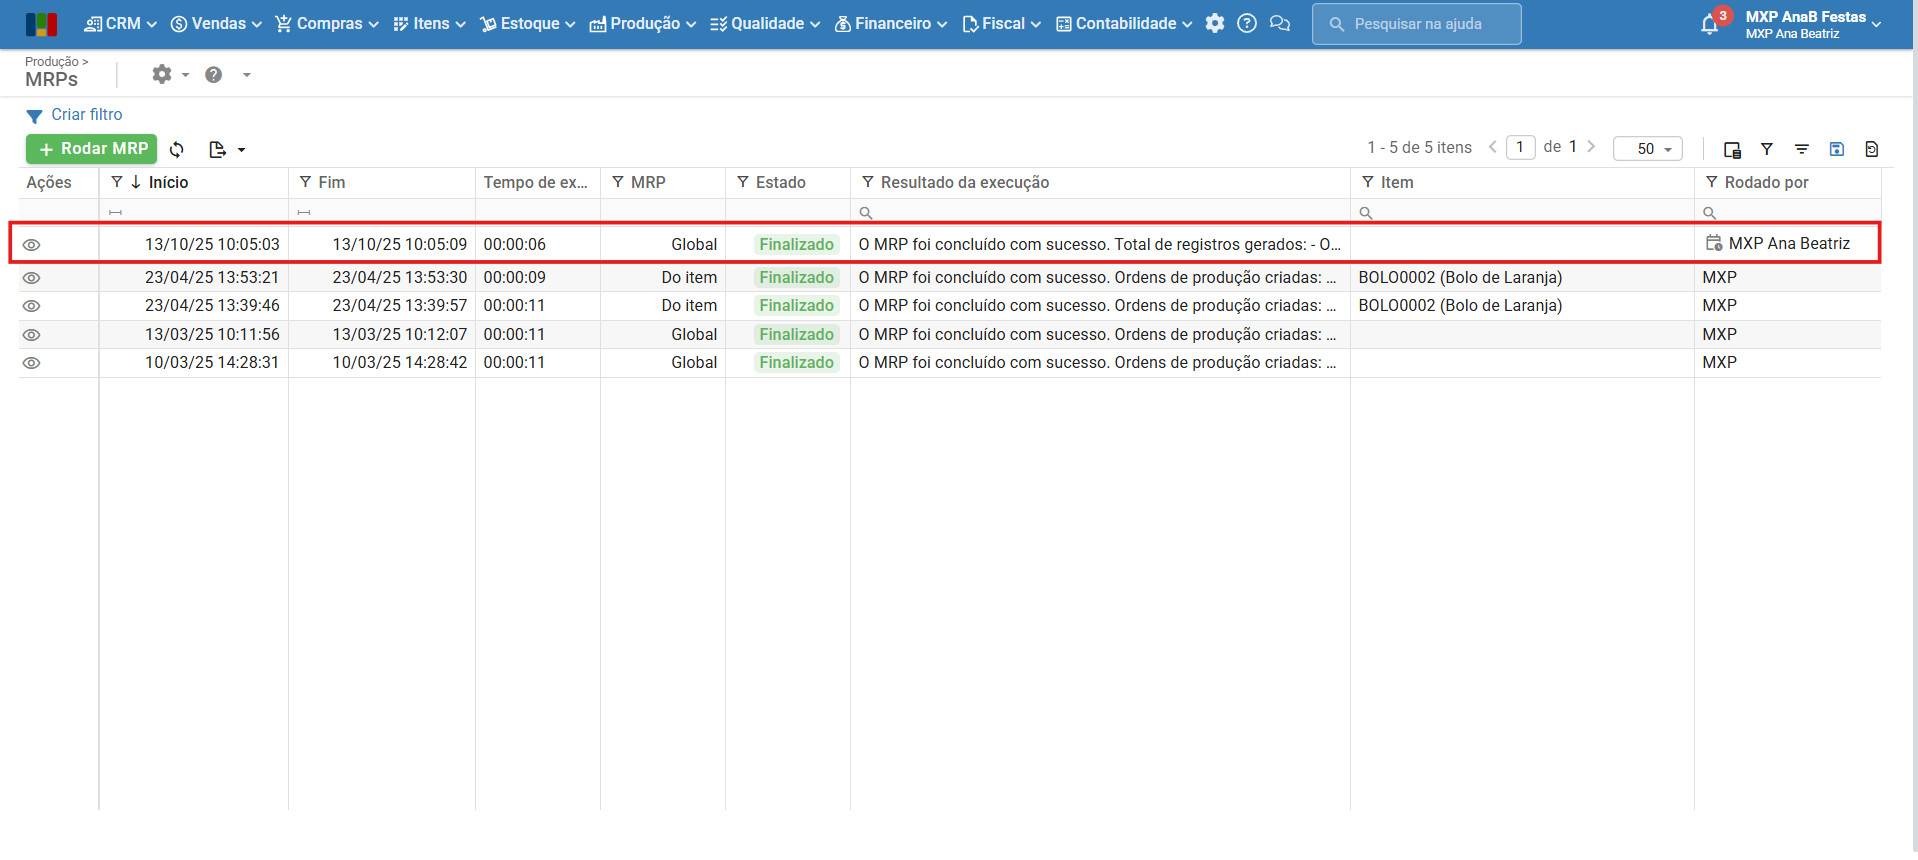Click the filter funnel icon in grid toolbar
This screenshot has height=860, width=1918.
tap(1767, 149)
